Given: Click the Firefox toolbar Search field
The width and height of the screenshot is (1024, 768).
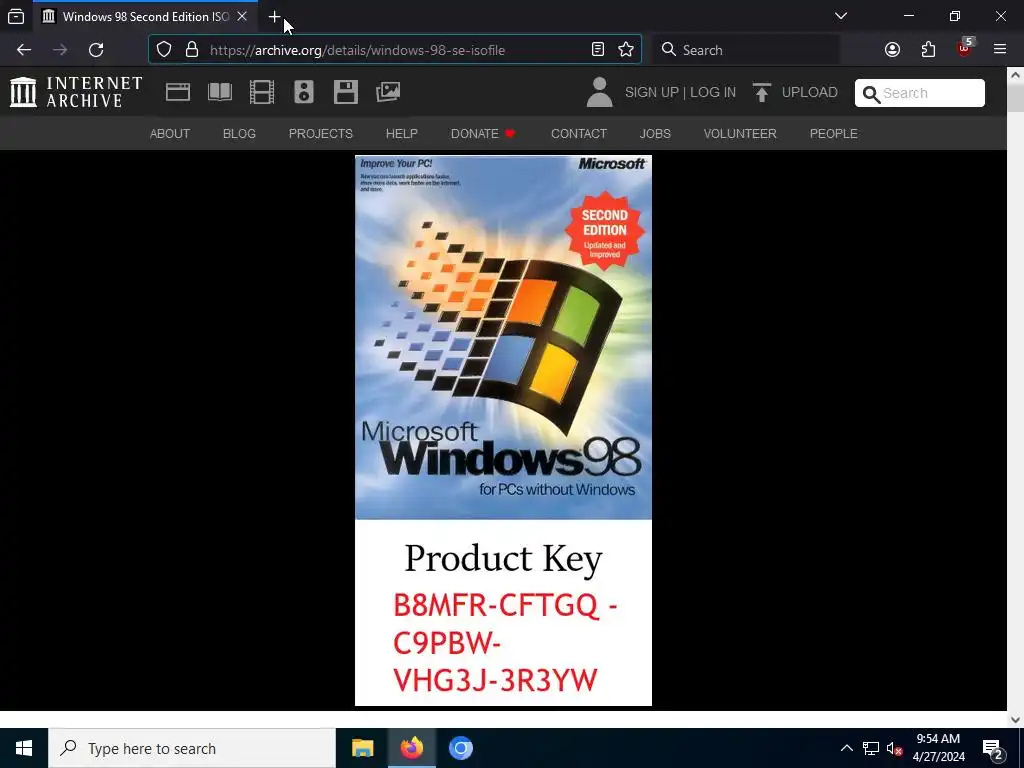Looking at the screenshot, I should pyautogui.click(x=746, y=50).
